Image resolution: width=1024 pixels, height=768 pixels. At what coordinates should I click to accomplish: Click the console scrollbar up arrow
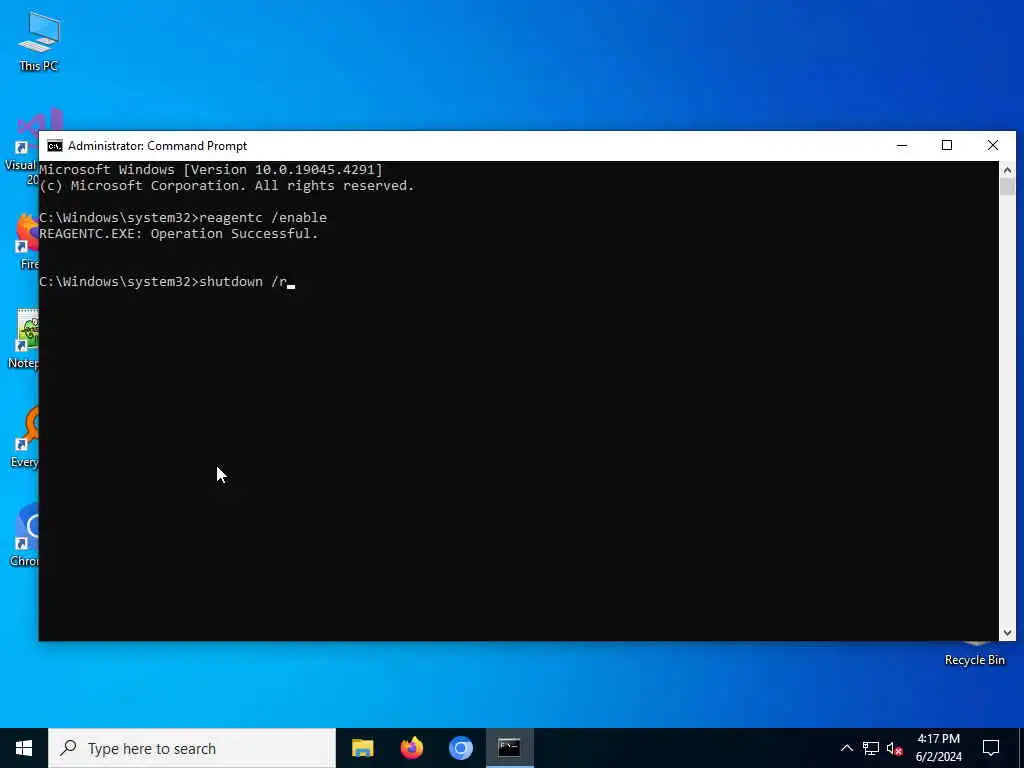pyautogui.click(x=1007, y=170)
